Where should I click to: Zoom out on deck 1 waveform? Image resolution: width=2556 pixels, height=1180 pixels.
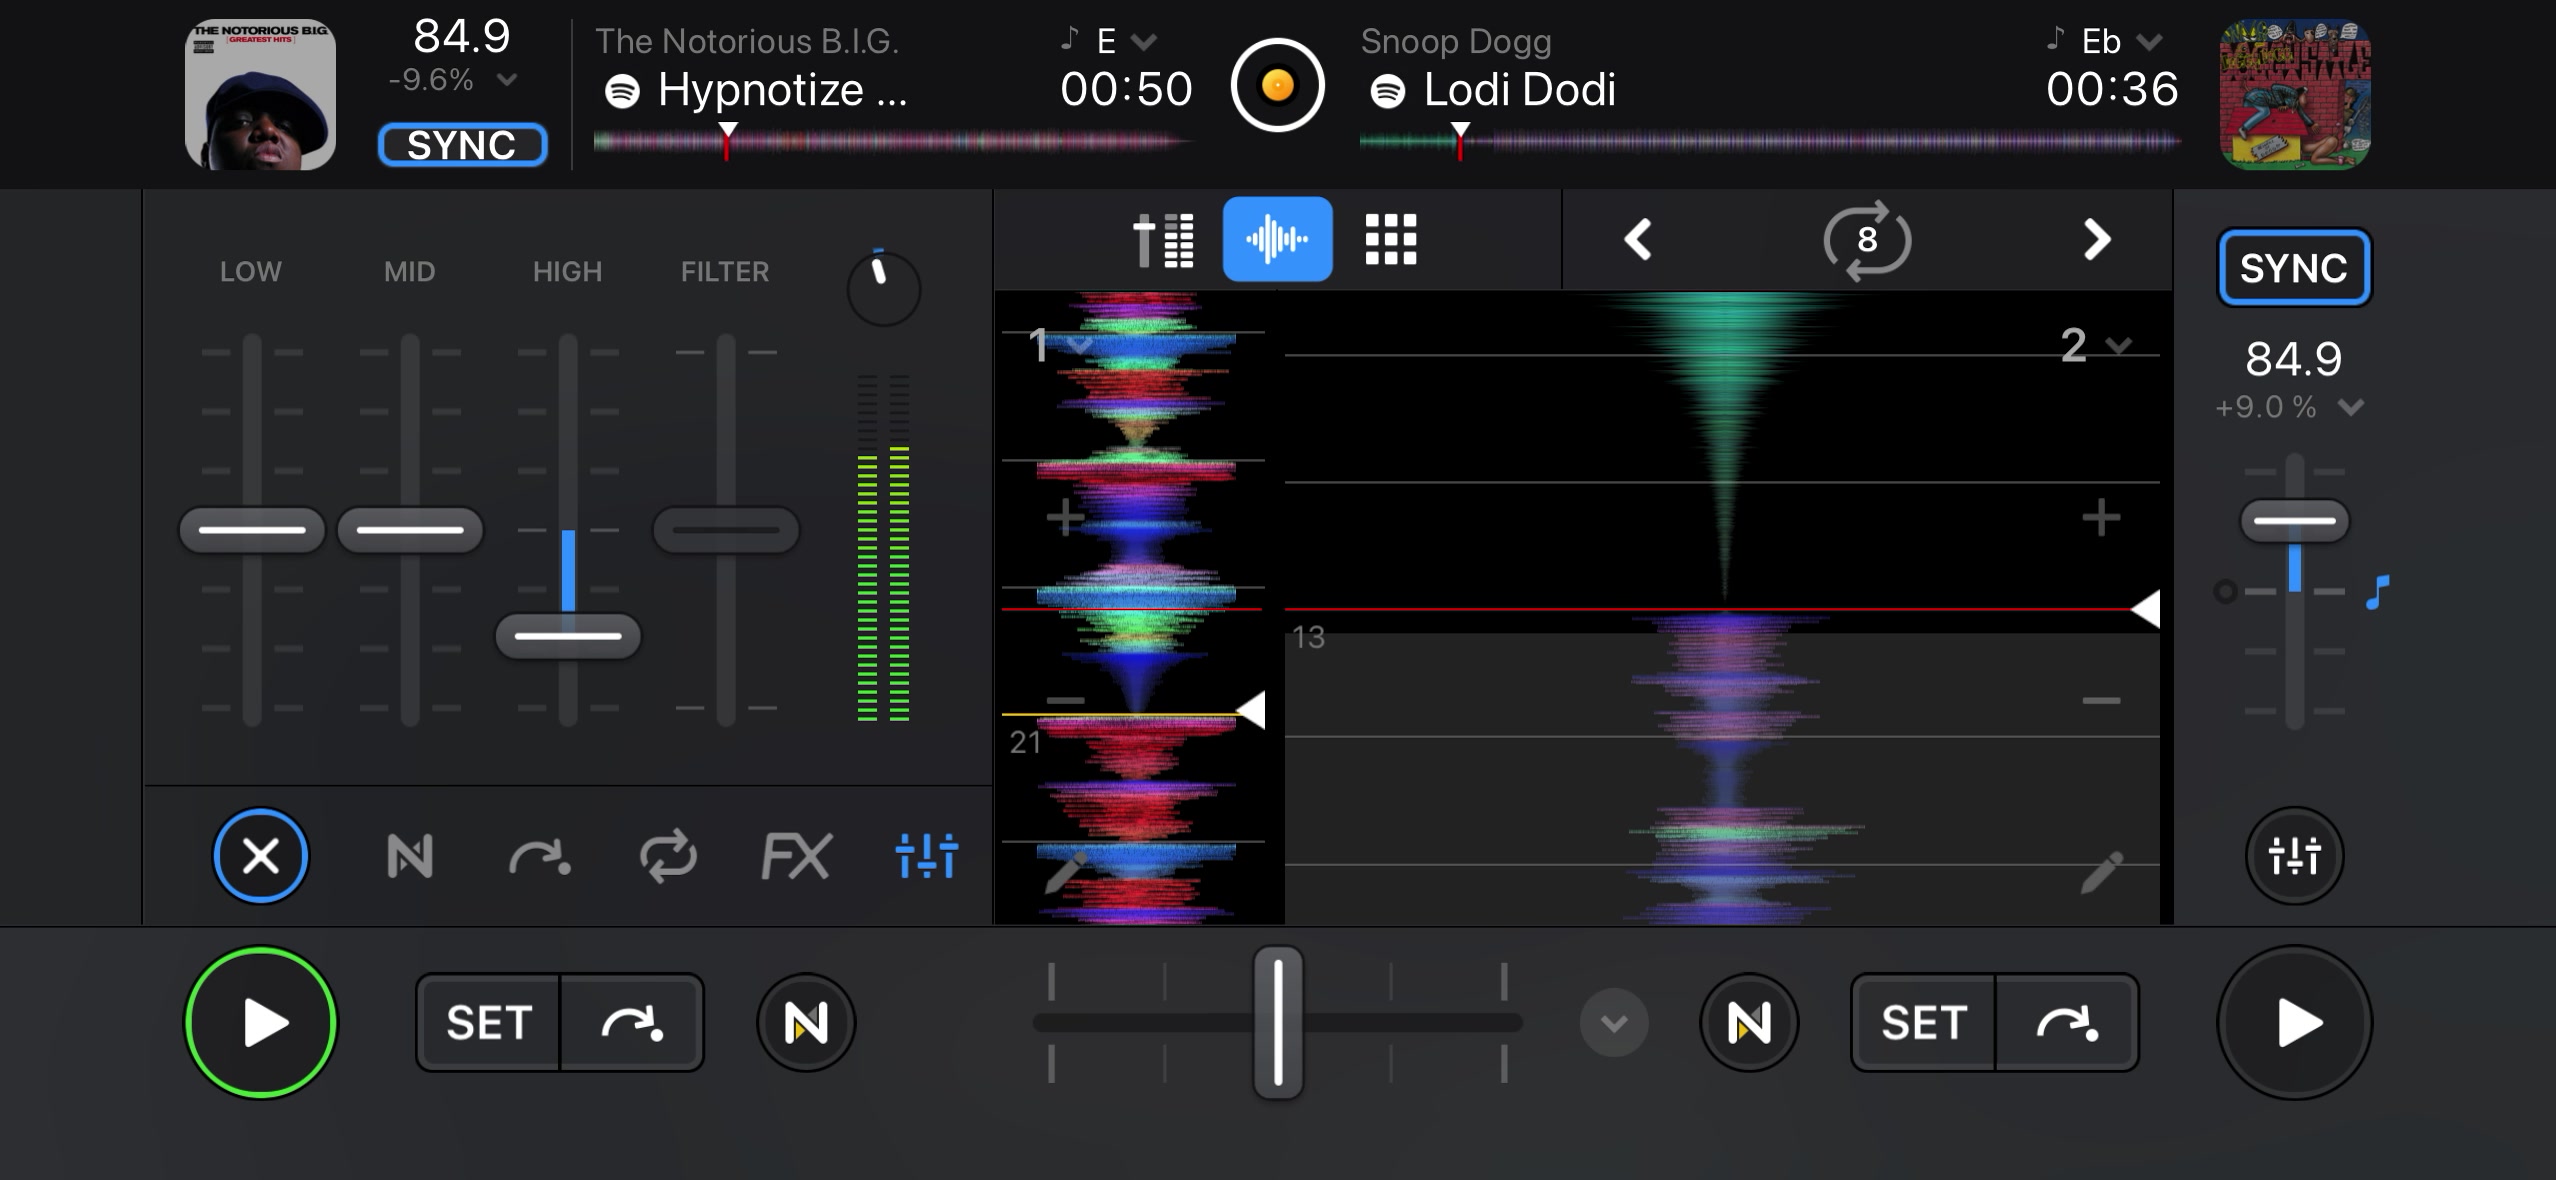pyautogui.click(x=1065, y=701)
